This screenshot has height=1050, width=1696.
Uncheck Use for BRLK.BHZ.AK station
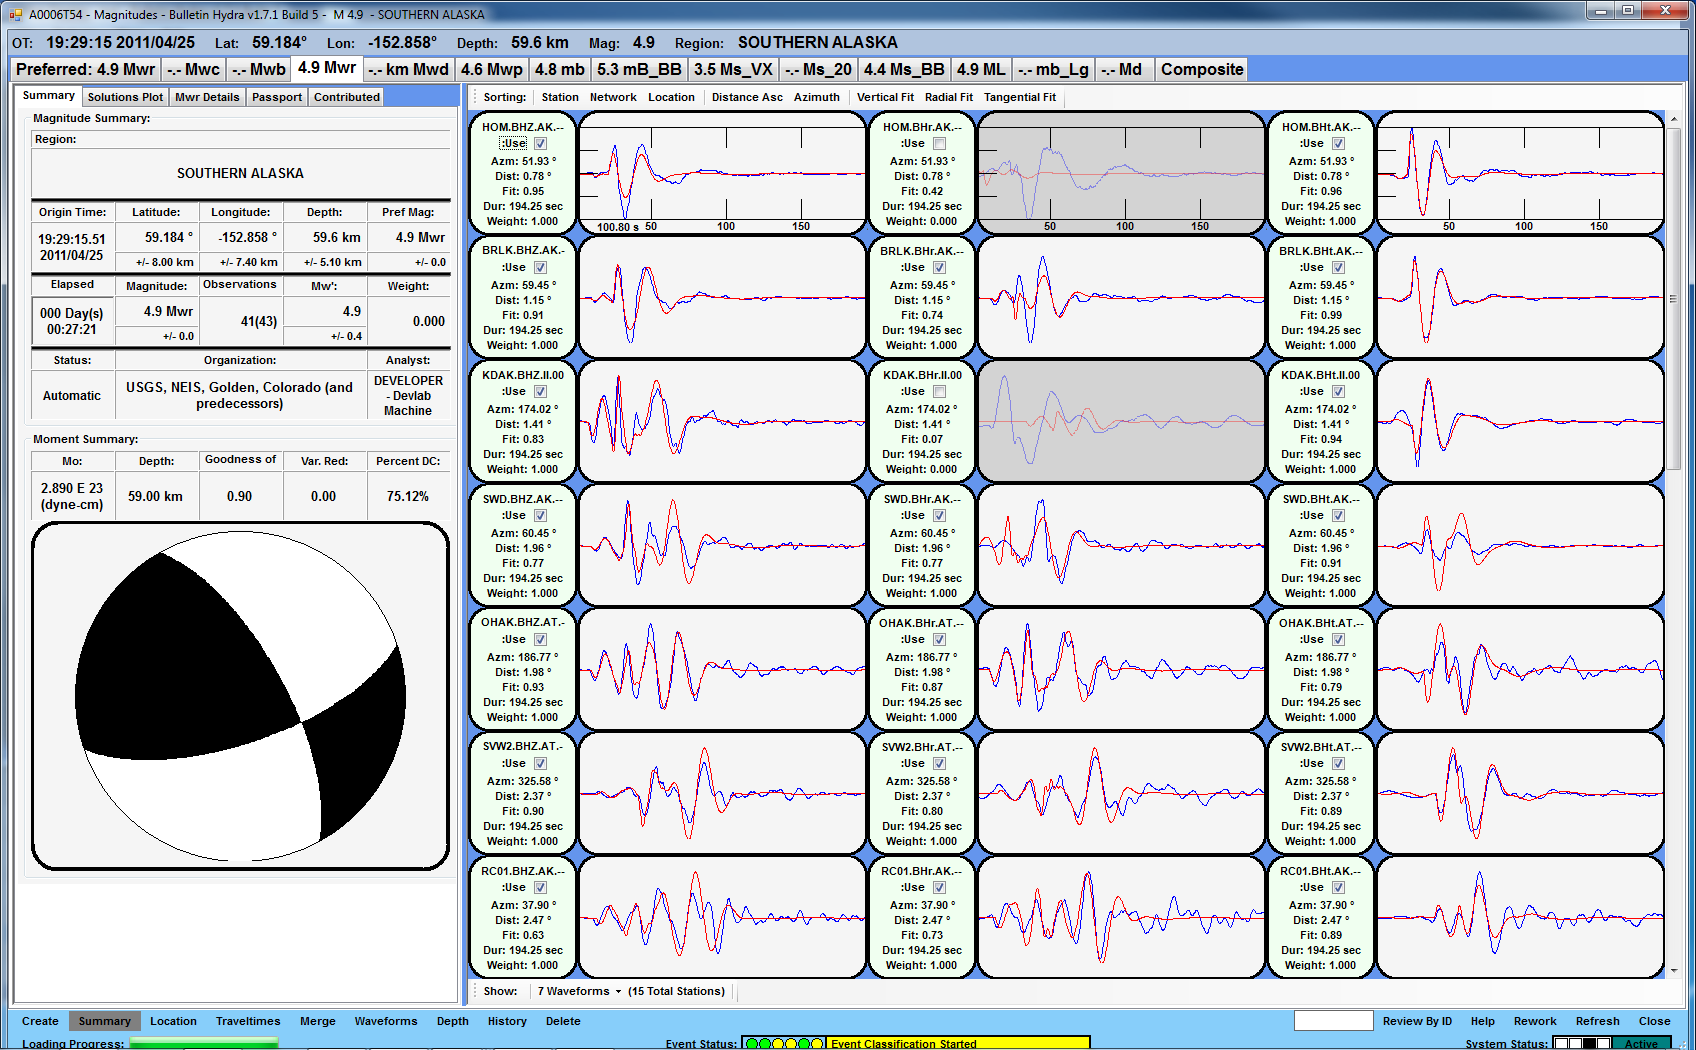pyautogui.click(x=540, y=268)
